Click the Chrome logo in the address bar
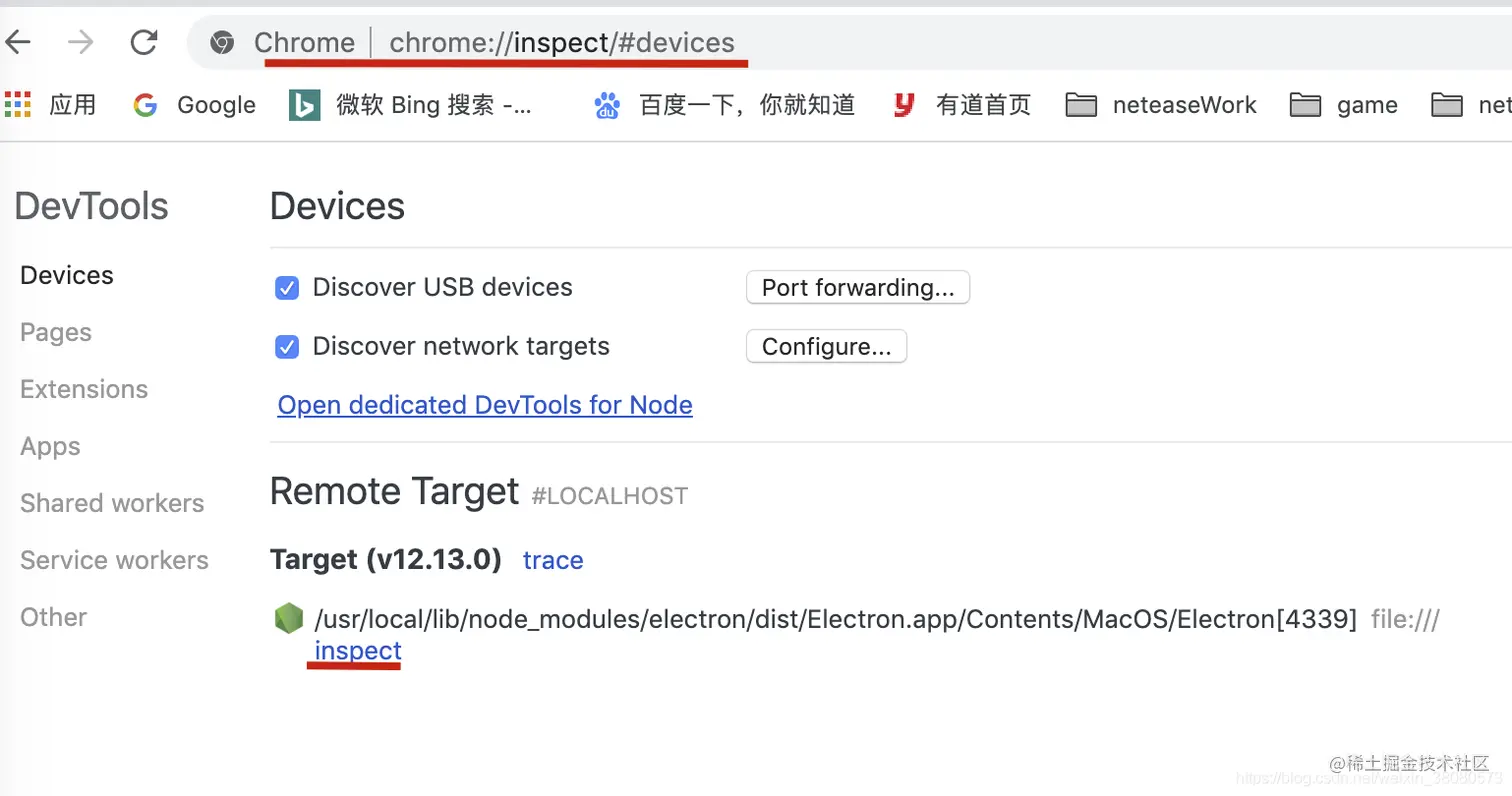1512x796 pixels. (220, 43)
